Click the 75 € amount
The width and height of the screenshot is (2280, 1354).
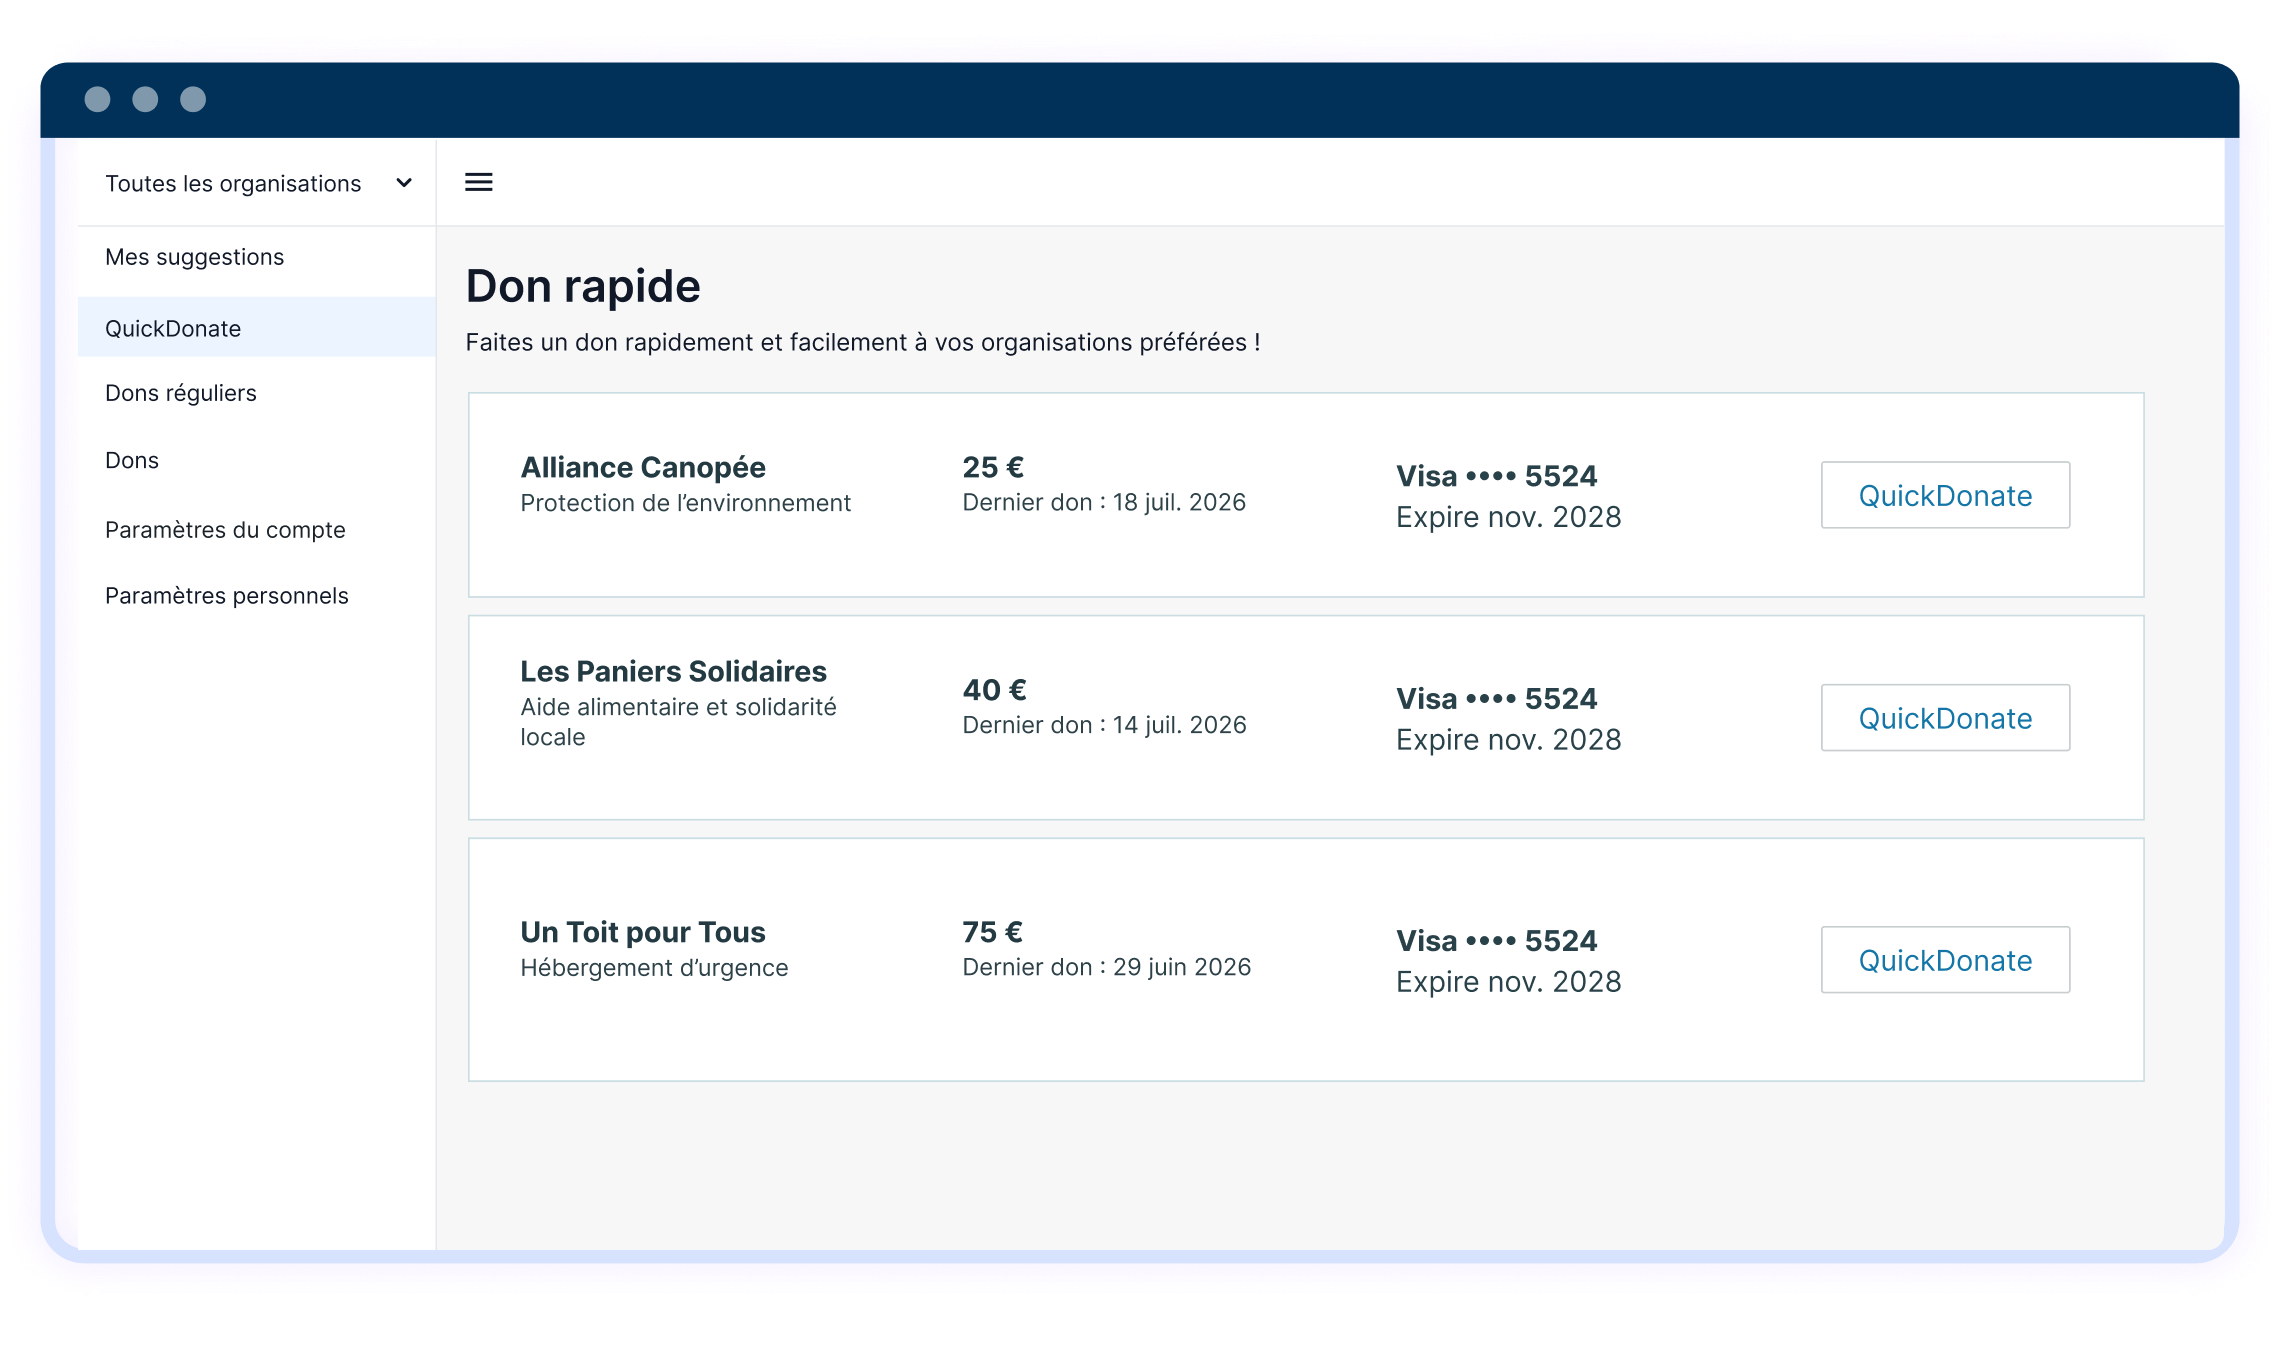click(x=992, y=932)
